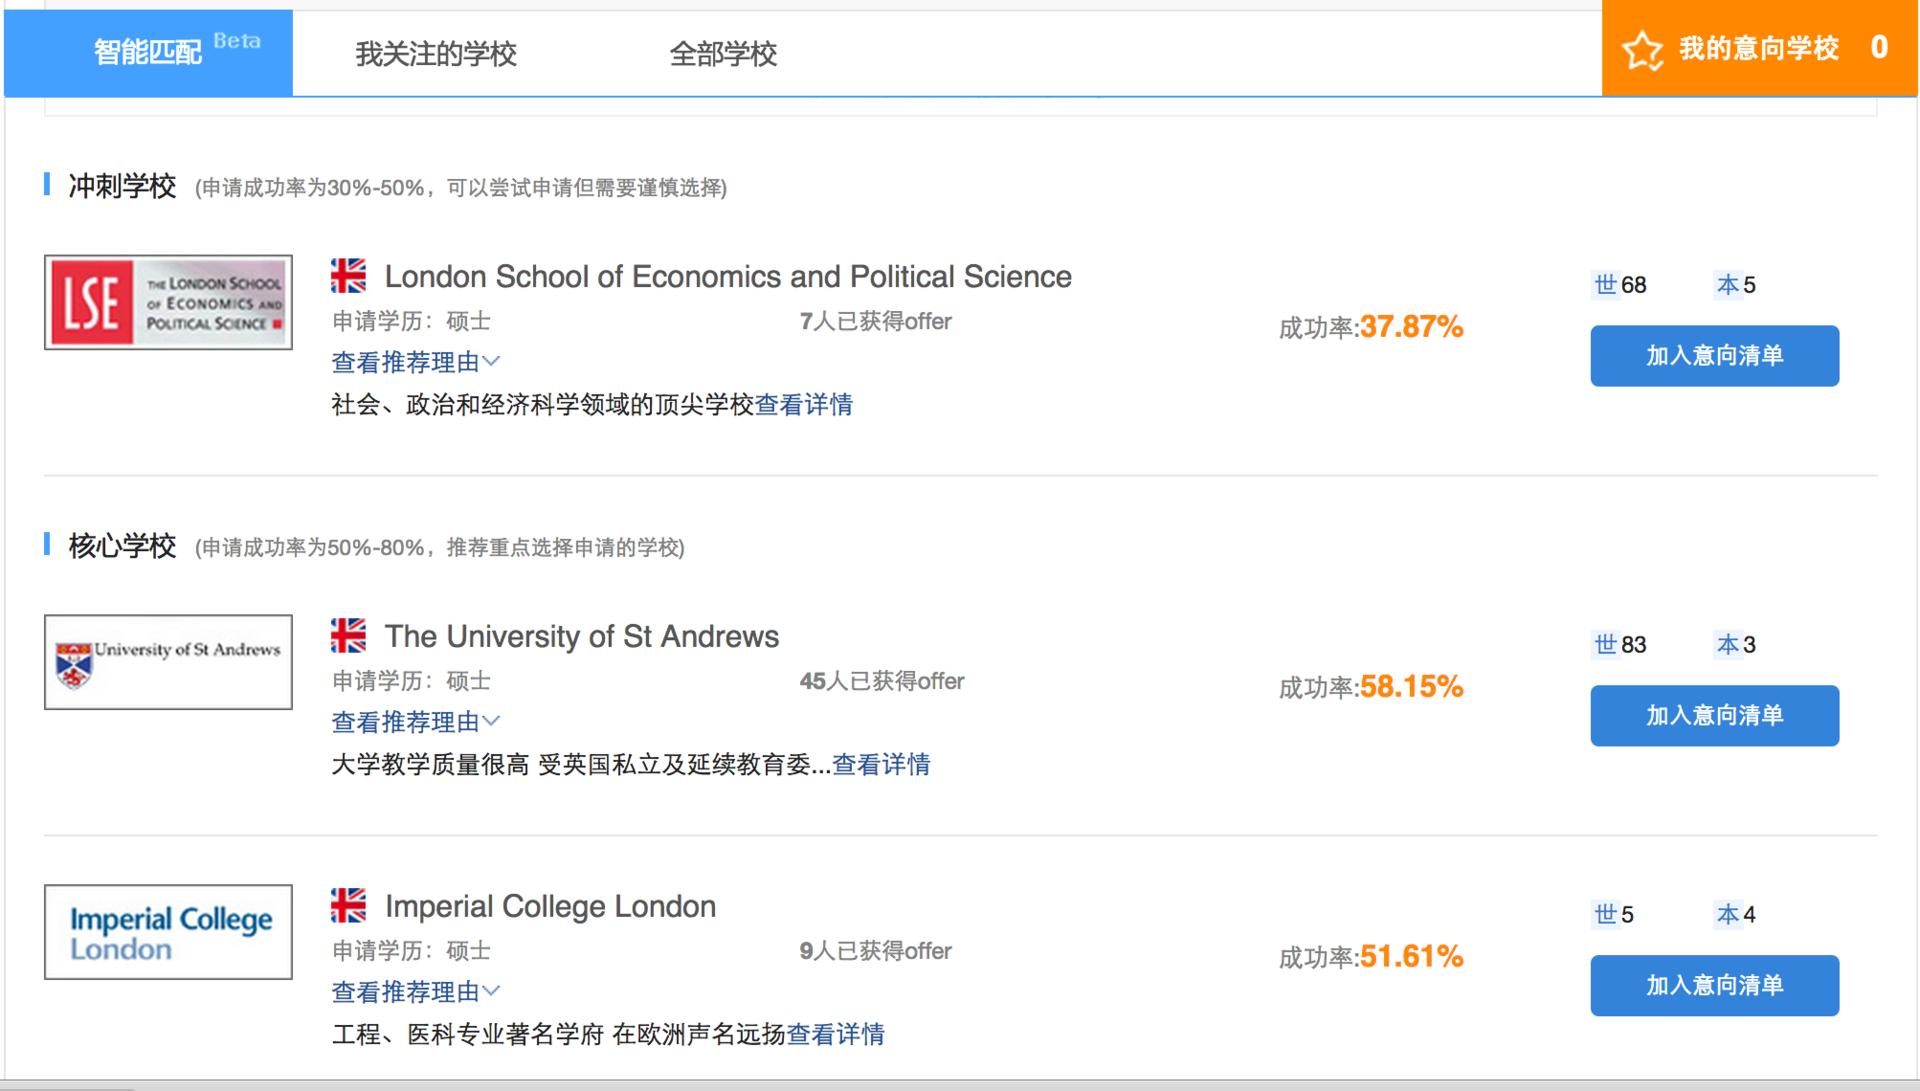Click the 51.61% success rate value
Screen dimensions: 1920x1091
[x=1411, y=957]
